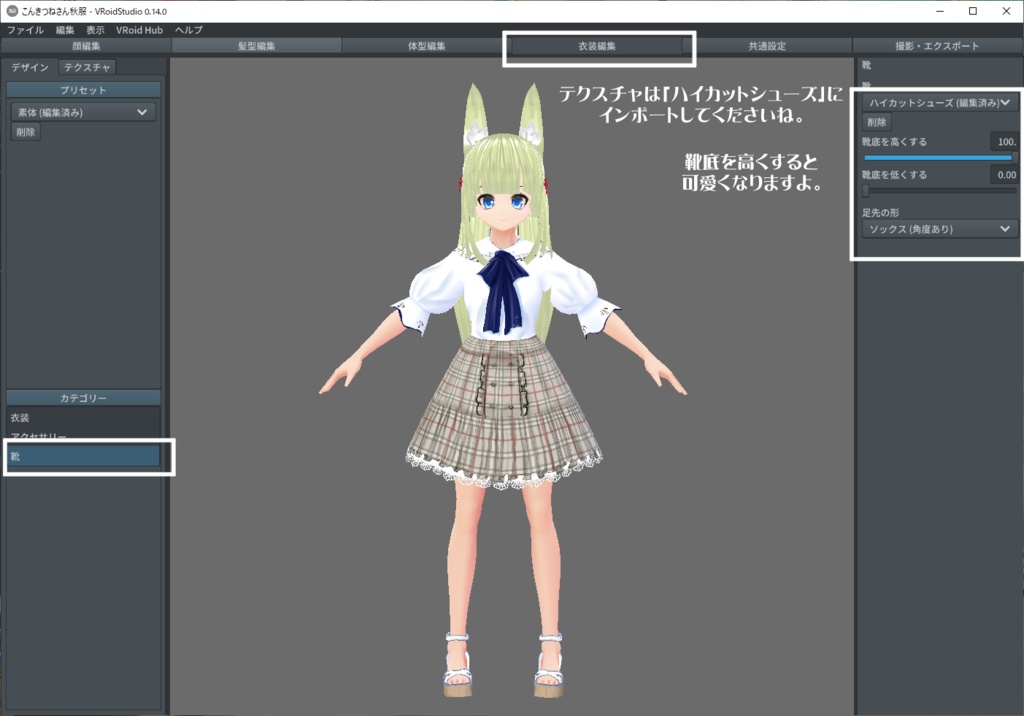Open the ハイカットシューズ (編集済み) shoe dropdown
Viewport: 1024px width, 716px height.
click(x=938, y=102)
